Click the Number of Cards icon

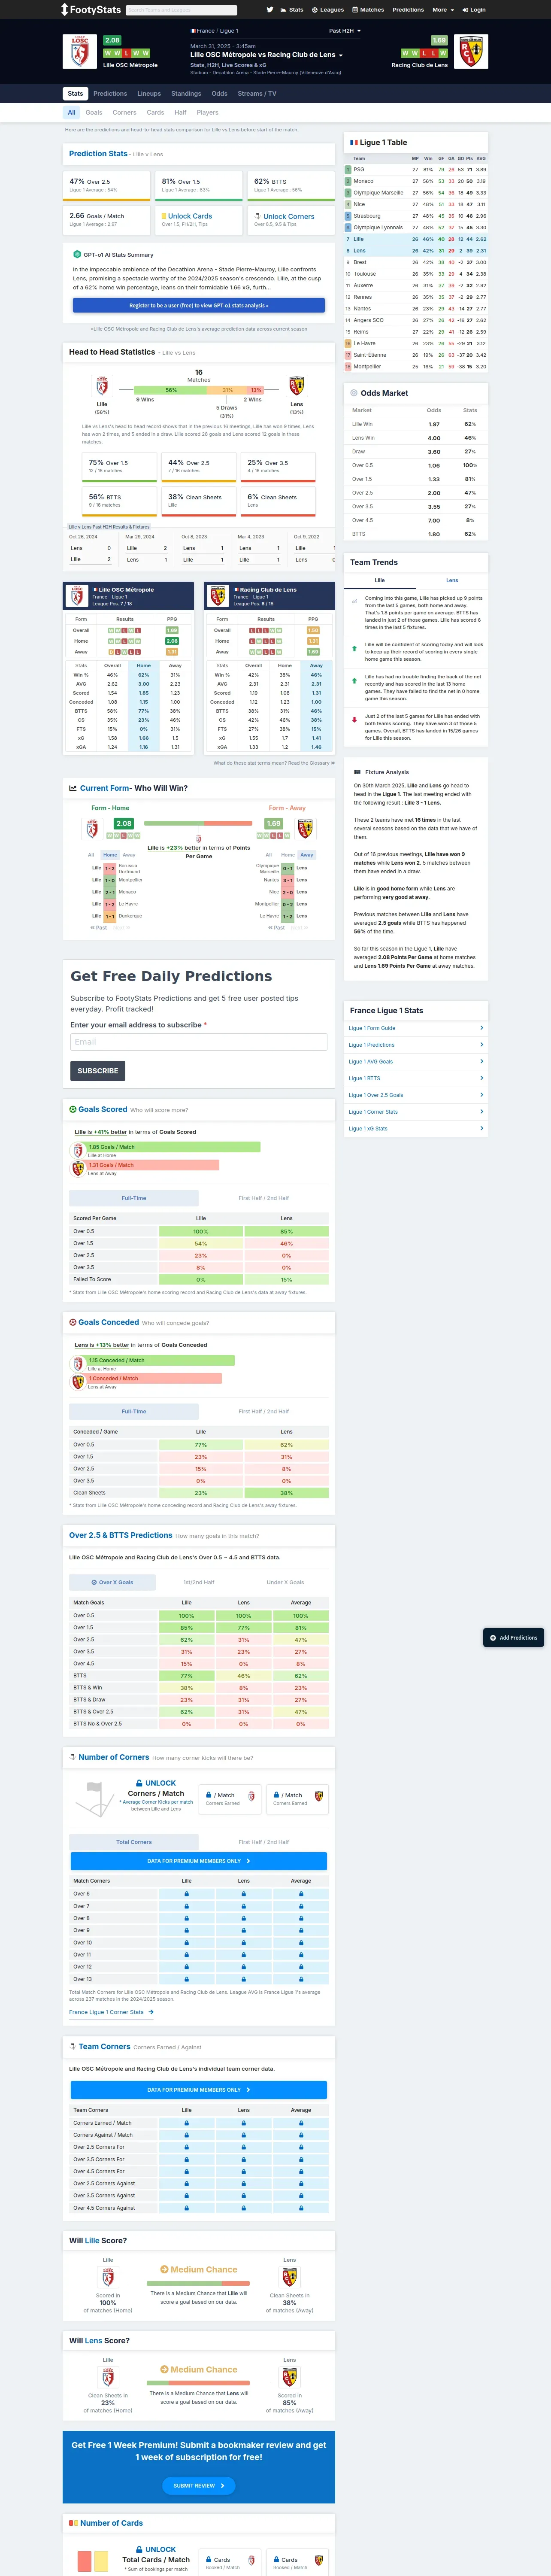point(73,2523)
